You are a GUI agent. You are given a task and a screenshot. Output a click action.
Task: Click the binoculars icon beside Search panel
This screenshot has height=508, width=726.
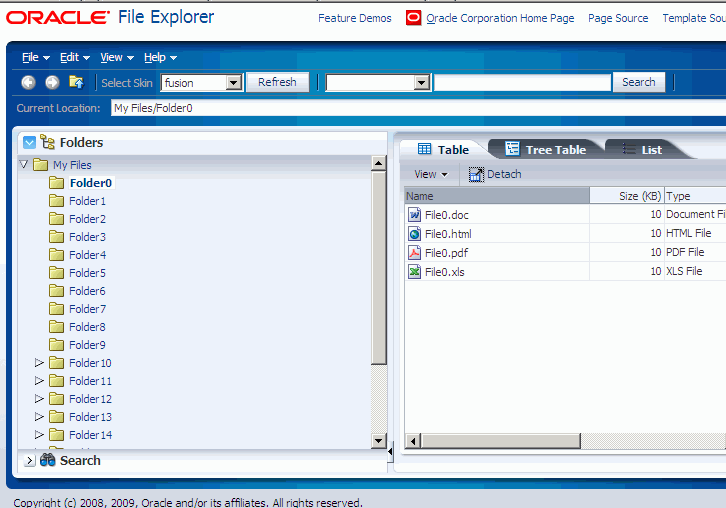(47, 460)
